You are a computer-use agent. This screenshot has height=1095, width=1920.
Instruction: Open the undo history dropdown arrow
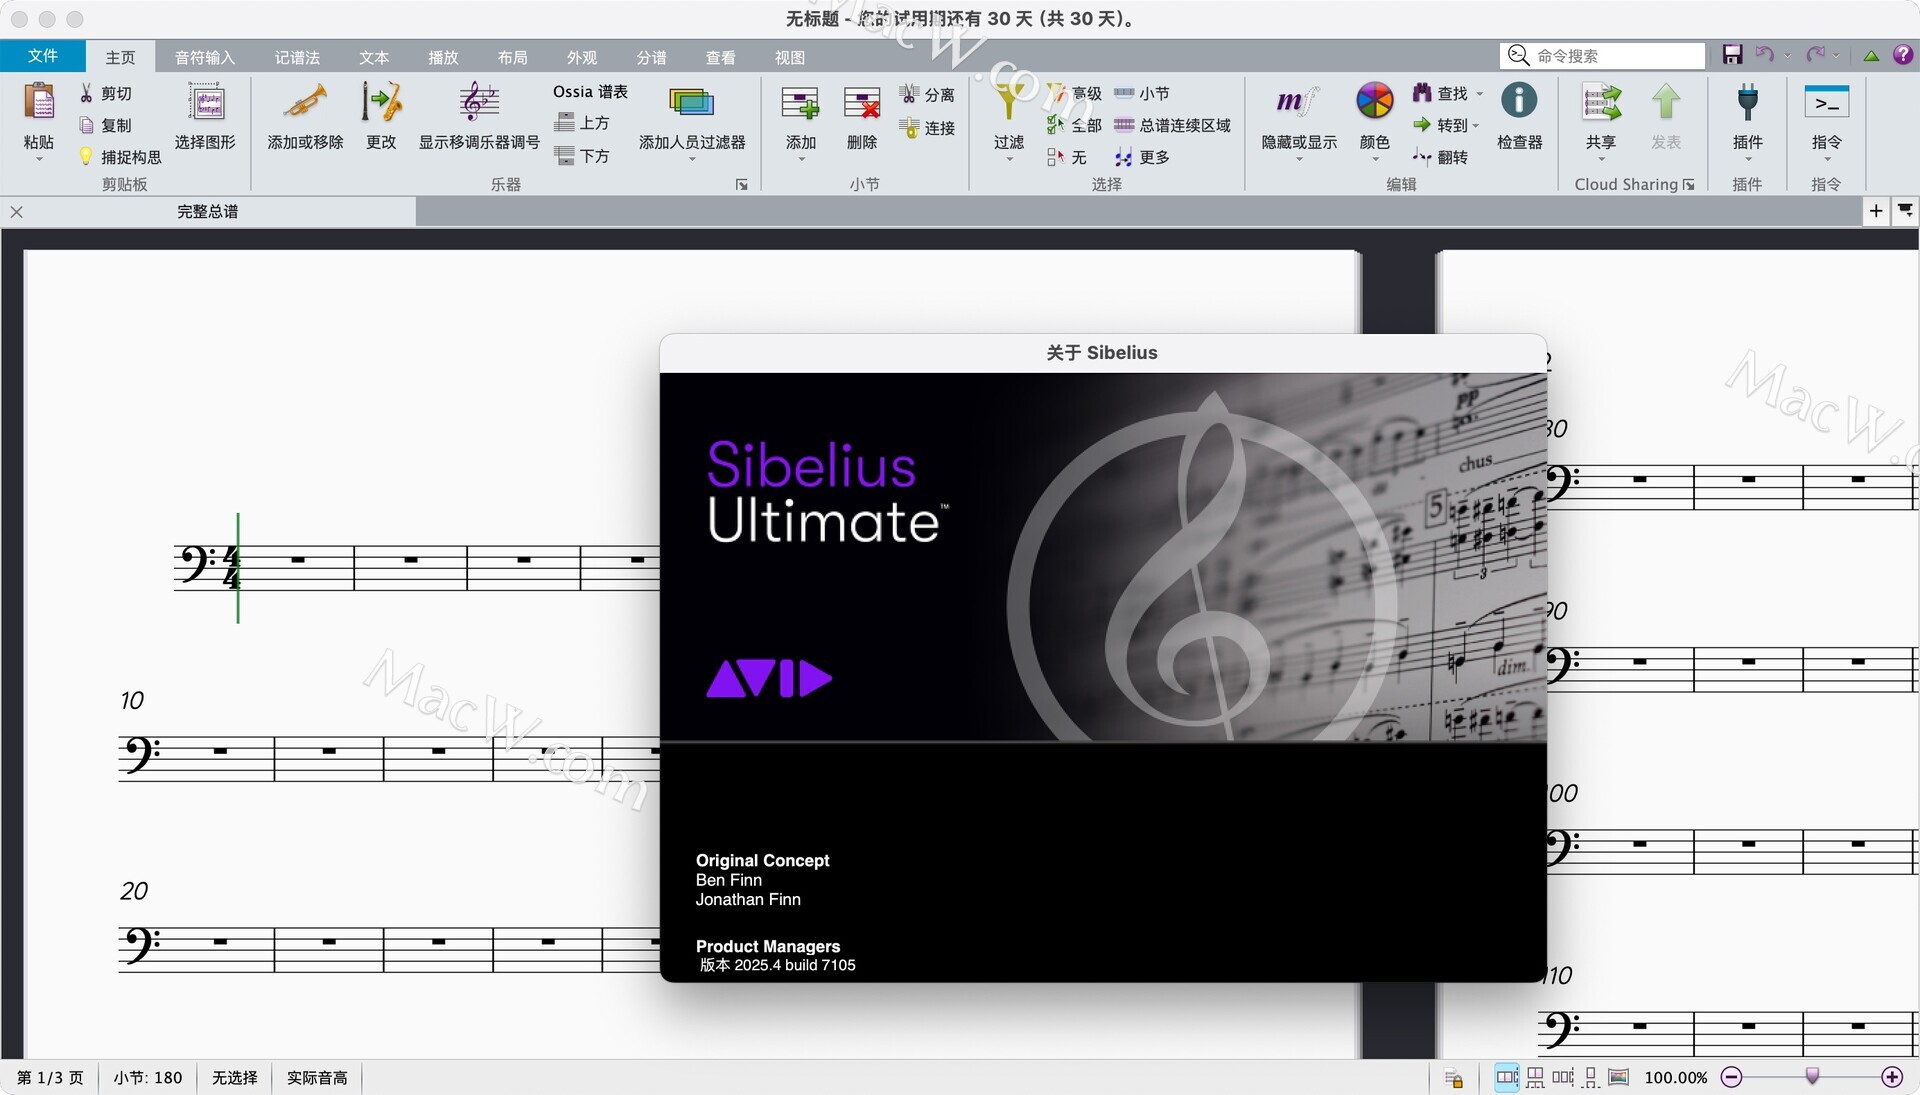pos(1787,56)
